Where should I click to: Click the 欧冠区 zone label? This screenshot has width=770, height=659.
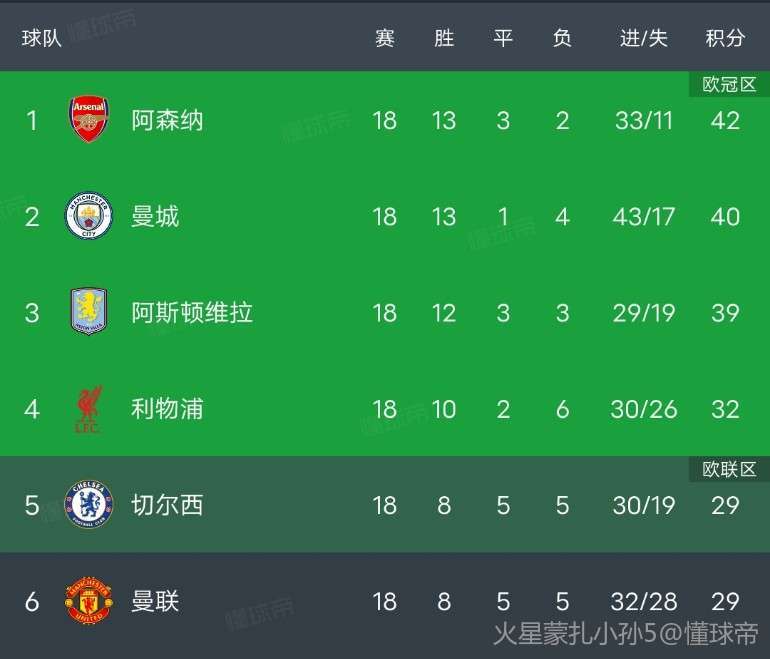pos(729,85)
